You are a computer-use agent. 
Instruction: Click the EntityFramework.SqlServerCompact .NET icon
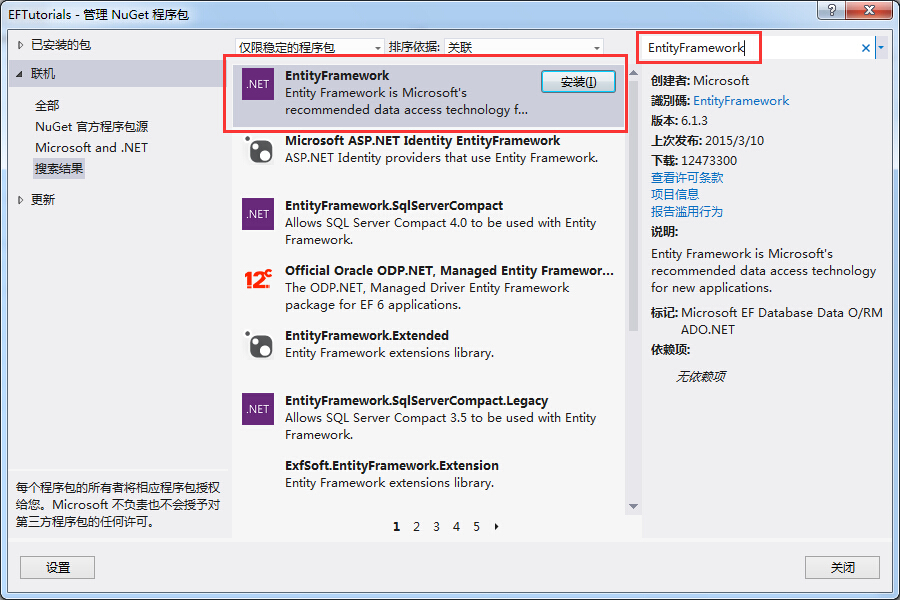pos(258,214)
